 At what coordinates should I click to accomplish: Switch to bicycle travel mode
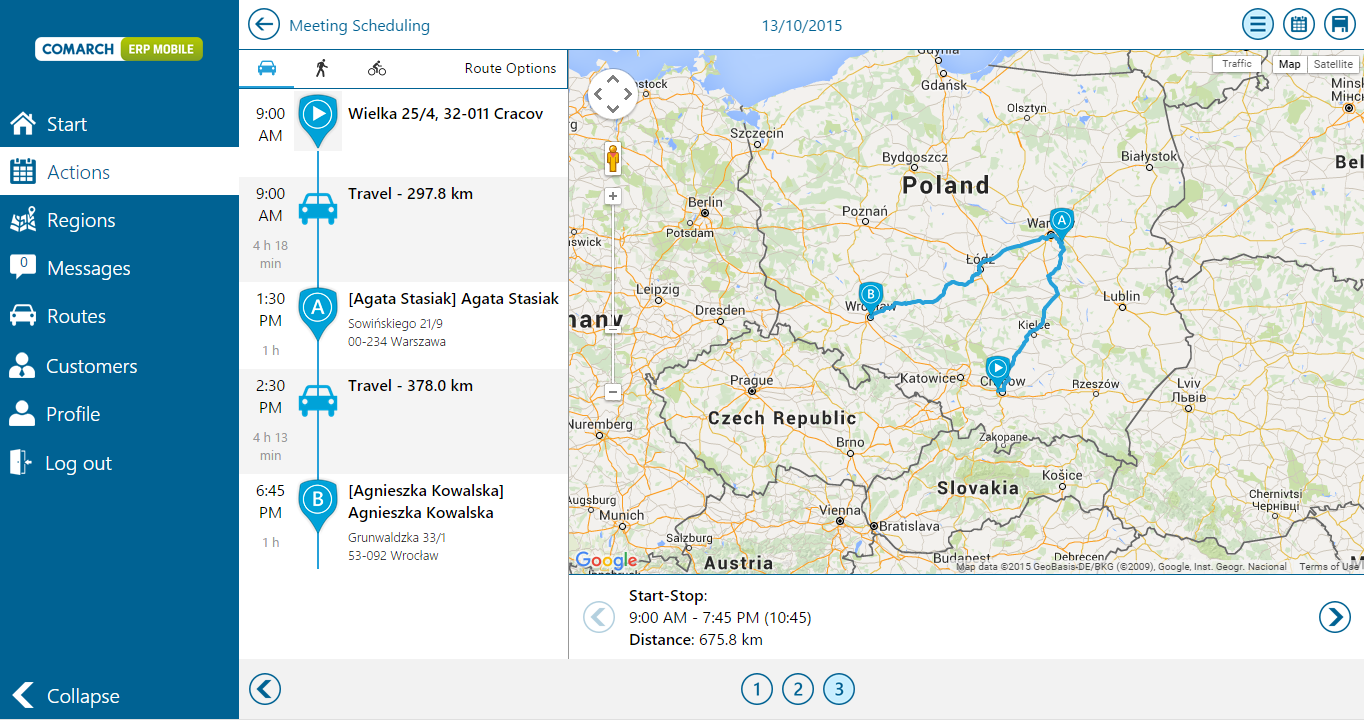(x=377, y=68)
